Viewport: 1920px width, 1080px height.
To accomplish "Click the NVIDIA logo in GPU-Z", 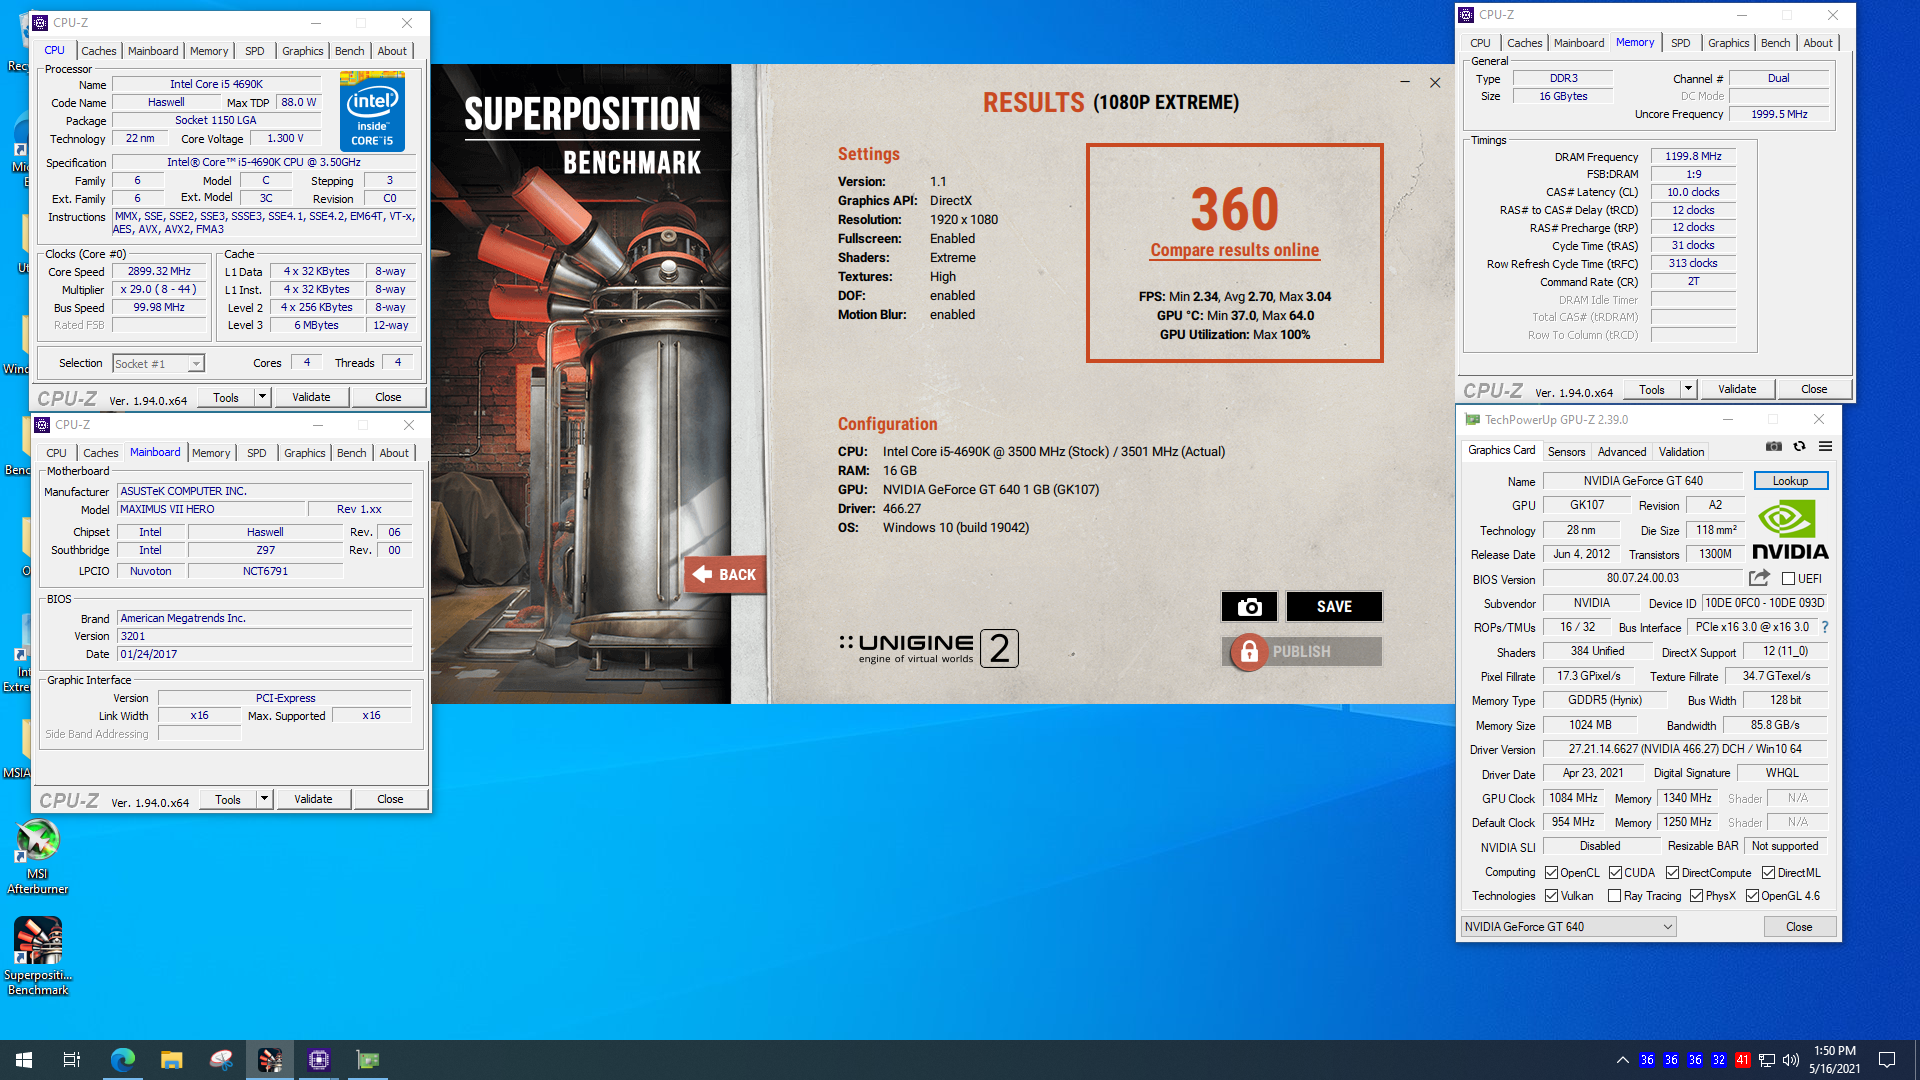I will click(x=1790, y=530).
